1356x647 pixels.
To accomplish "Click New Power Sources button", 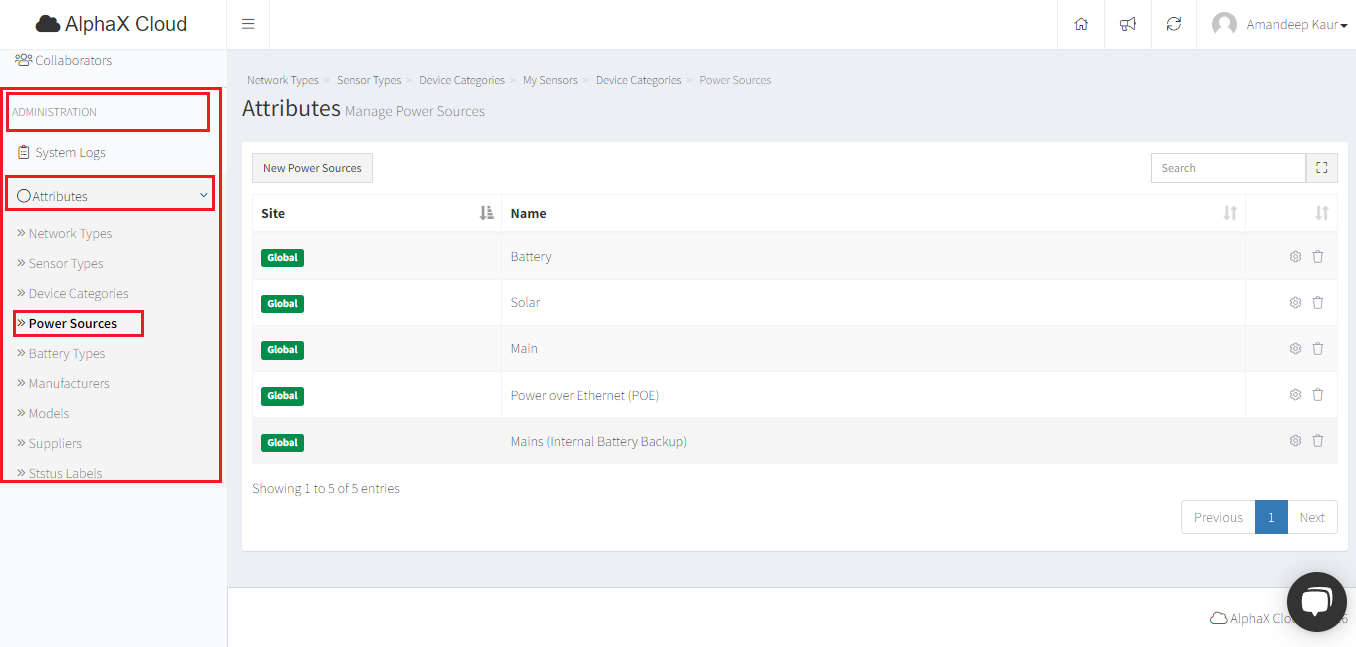I will pyautogui.click(x=312, y=168).
